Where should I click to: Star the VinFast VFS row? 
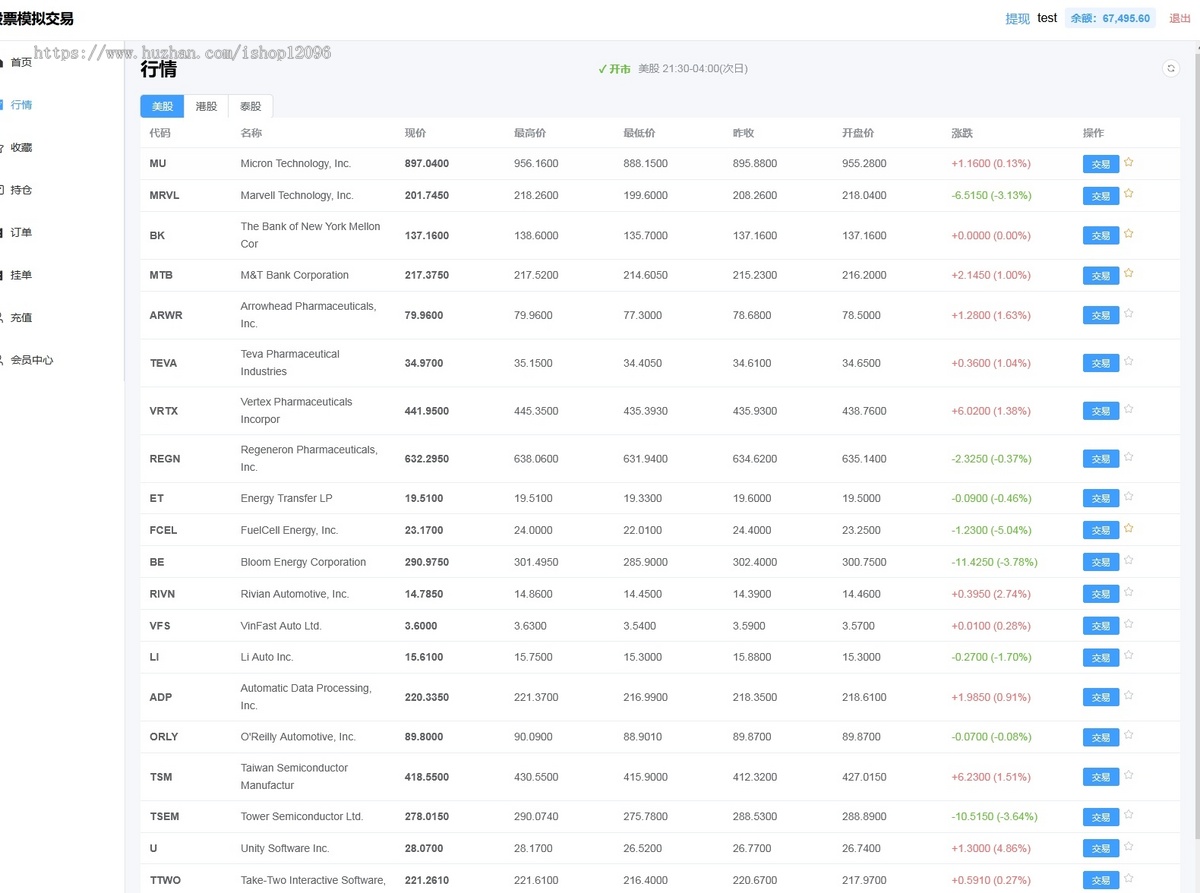coord(1128,625)
